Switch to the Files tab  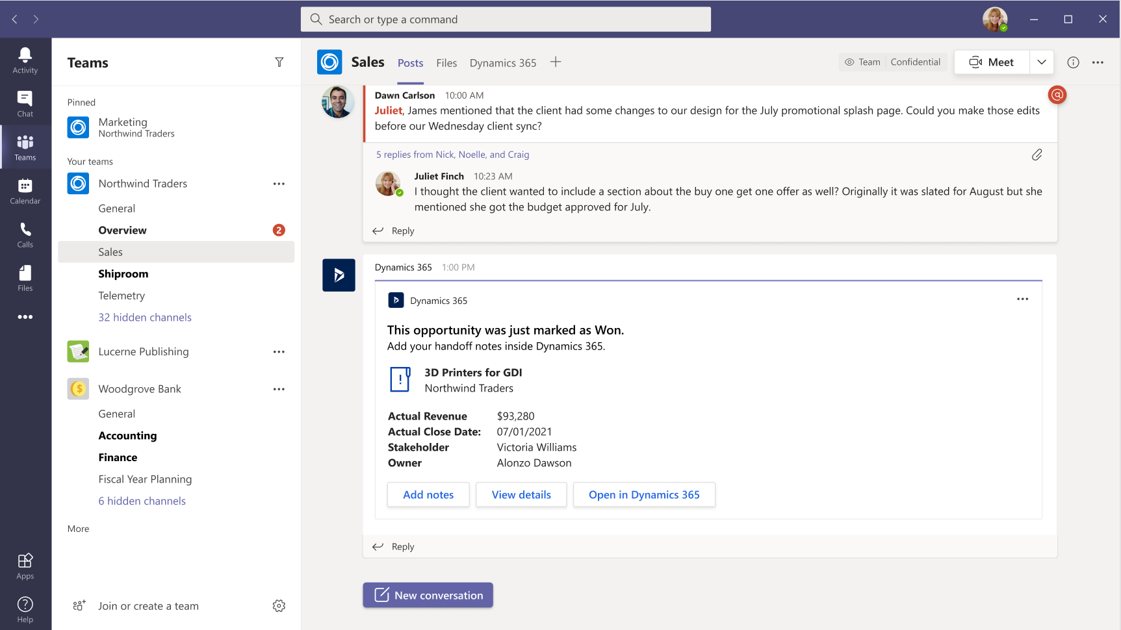446,63
